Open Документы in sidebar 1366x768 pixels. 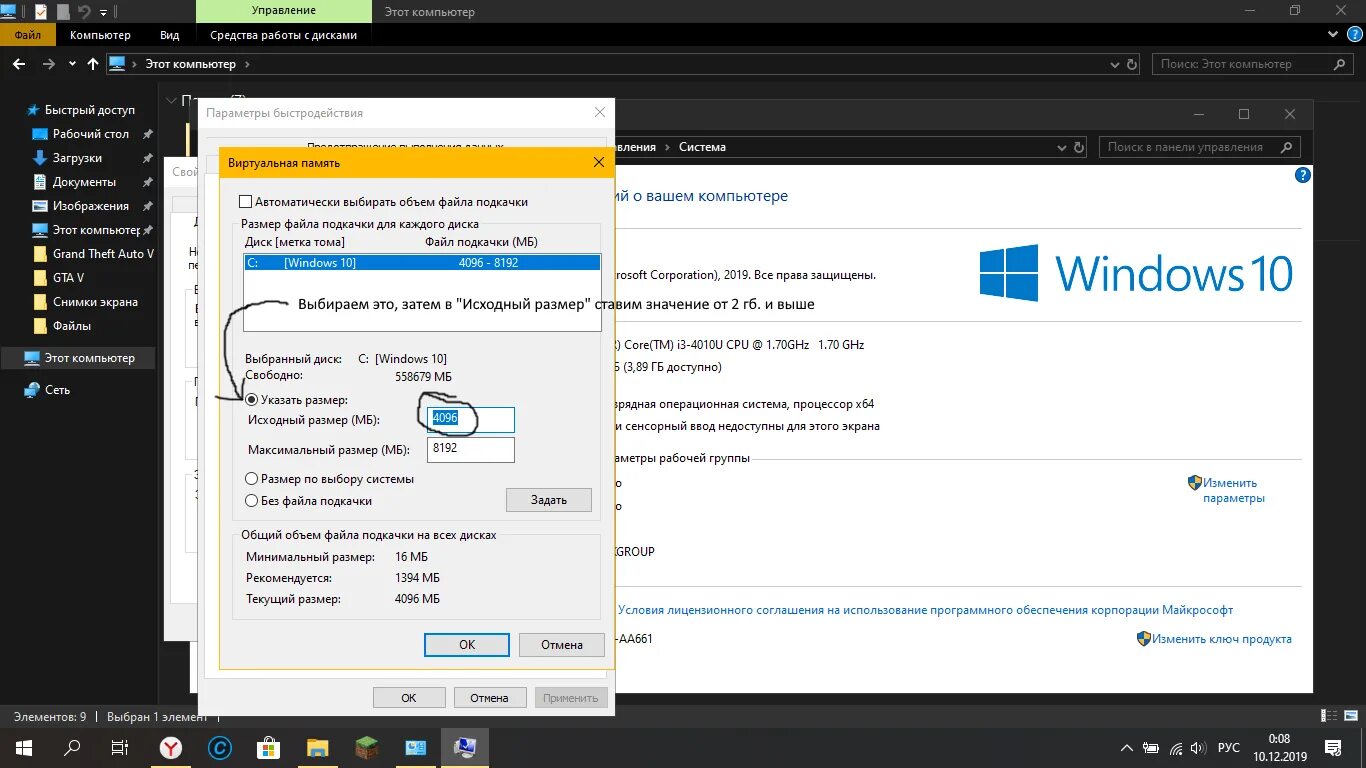click(x=84, y=182)
